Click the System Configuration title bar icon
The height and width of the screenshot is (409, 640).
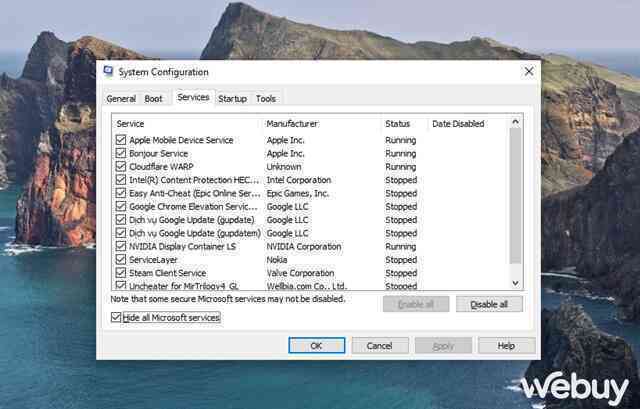pos(109,72)
